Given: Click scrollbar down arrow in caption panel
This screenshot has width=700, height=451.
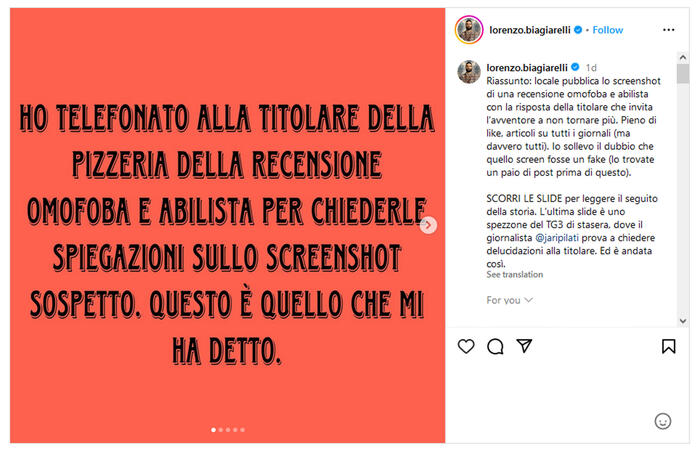Looking at the screenshot, I should [x=683, y=321].
